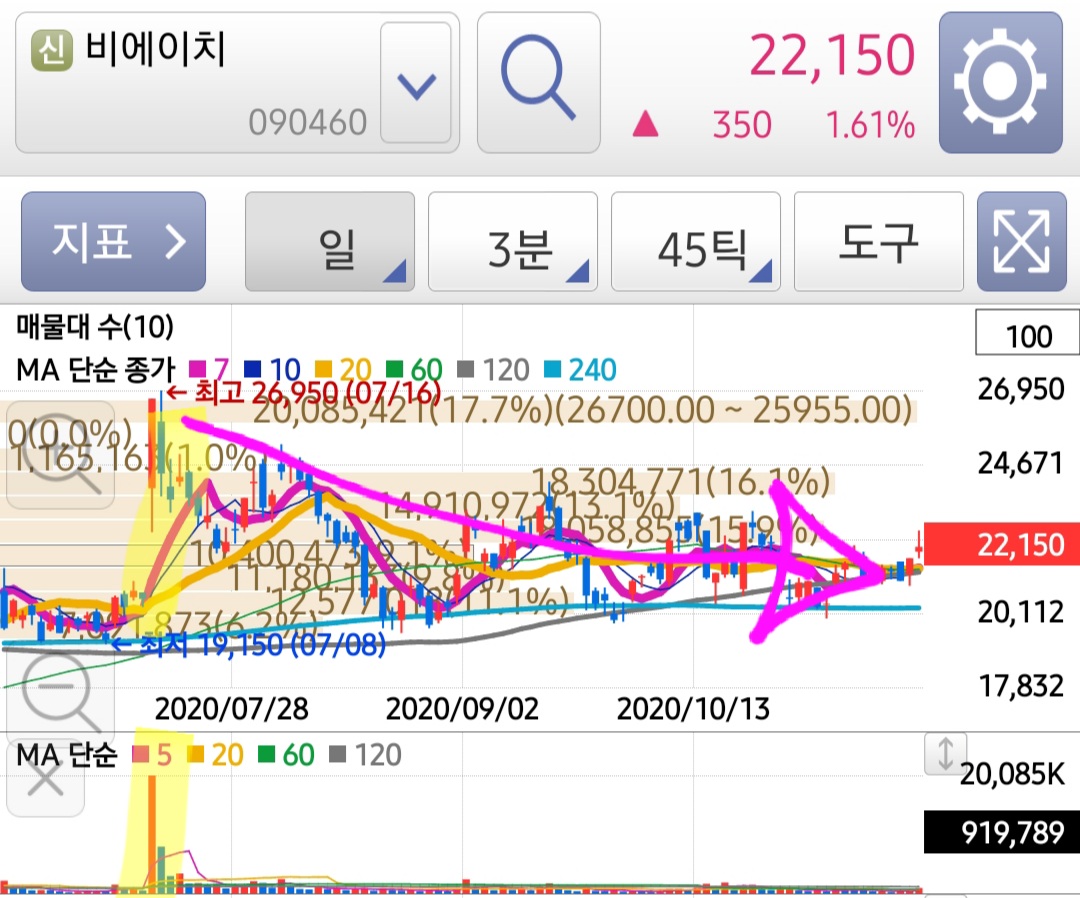
Task: Click the 100 candle count box
Action: pos(1028,333)
